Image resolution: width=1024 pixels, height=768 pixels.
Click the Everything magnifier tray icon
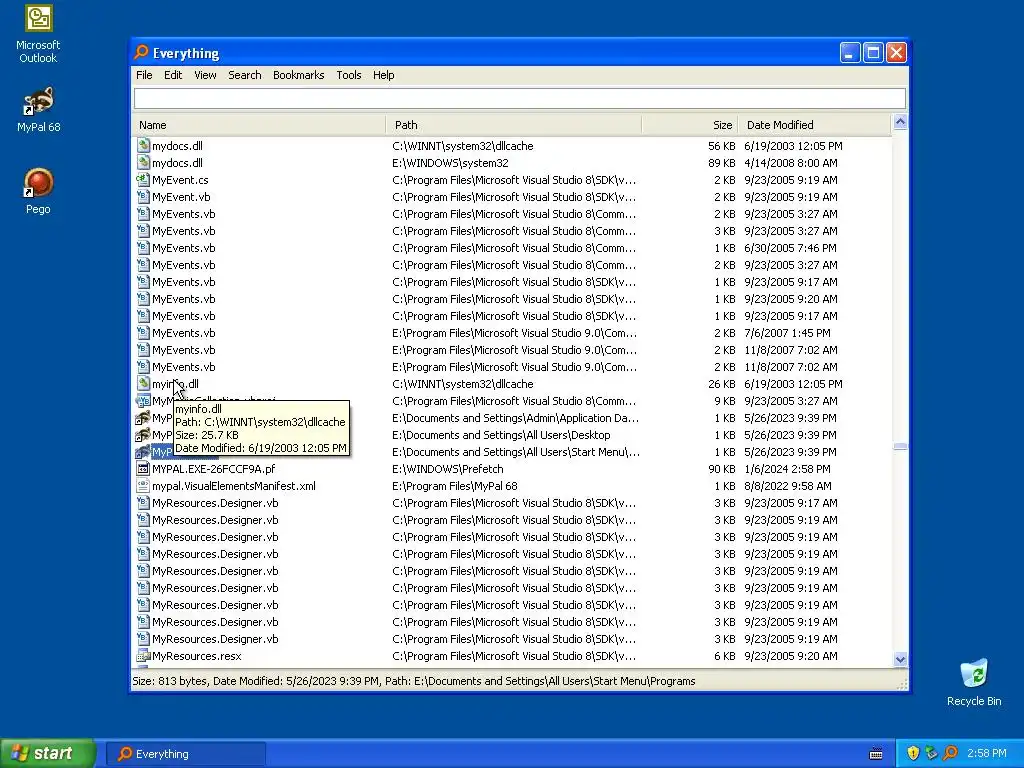pyautogui.click(x=950, y=753)
